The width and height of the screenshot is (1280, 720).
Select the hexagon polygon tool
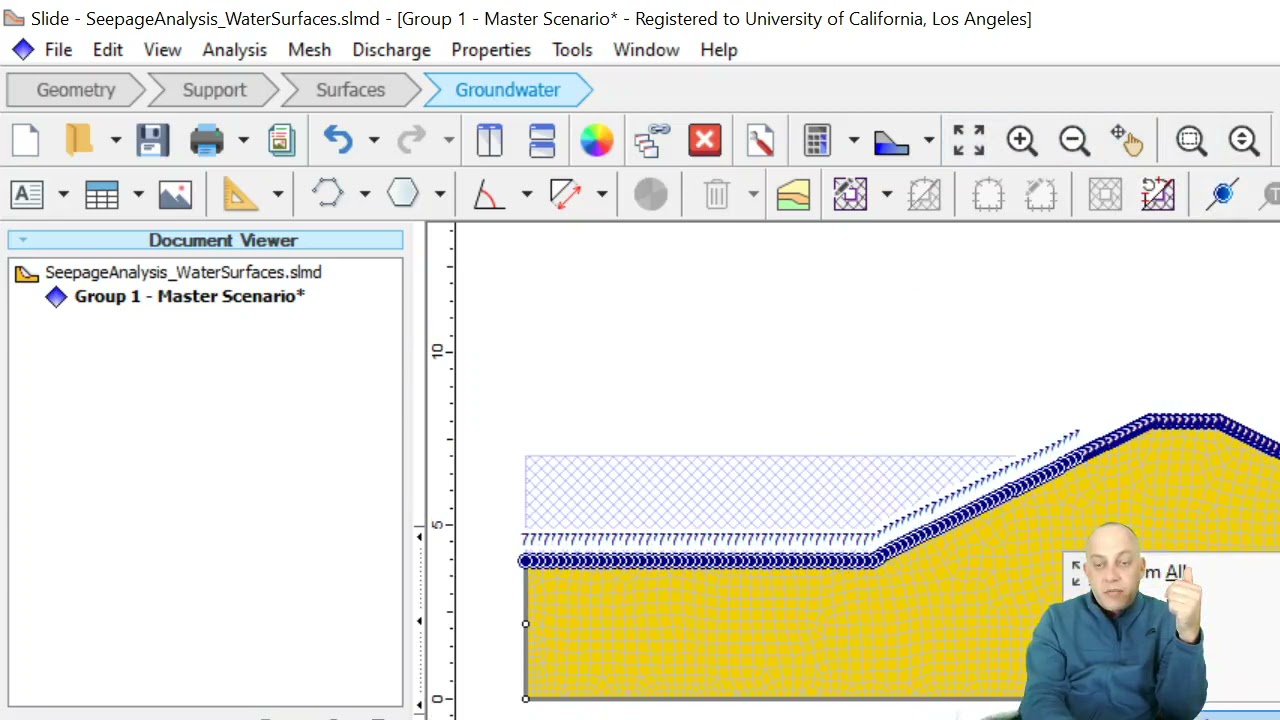(403, 193)
